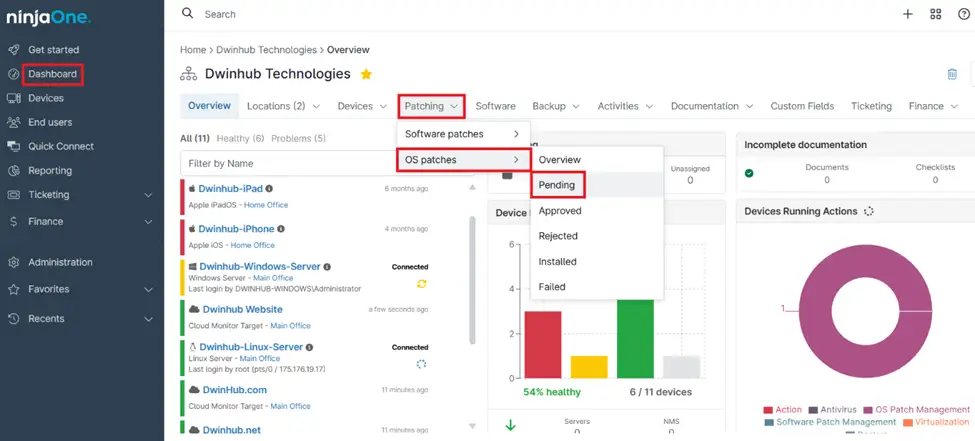Click the plus add icon in top bar

click(x=908, y=14)
